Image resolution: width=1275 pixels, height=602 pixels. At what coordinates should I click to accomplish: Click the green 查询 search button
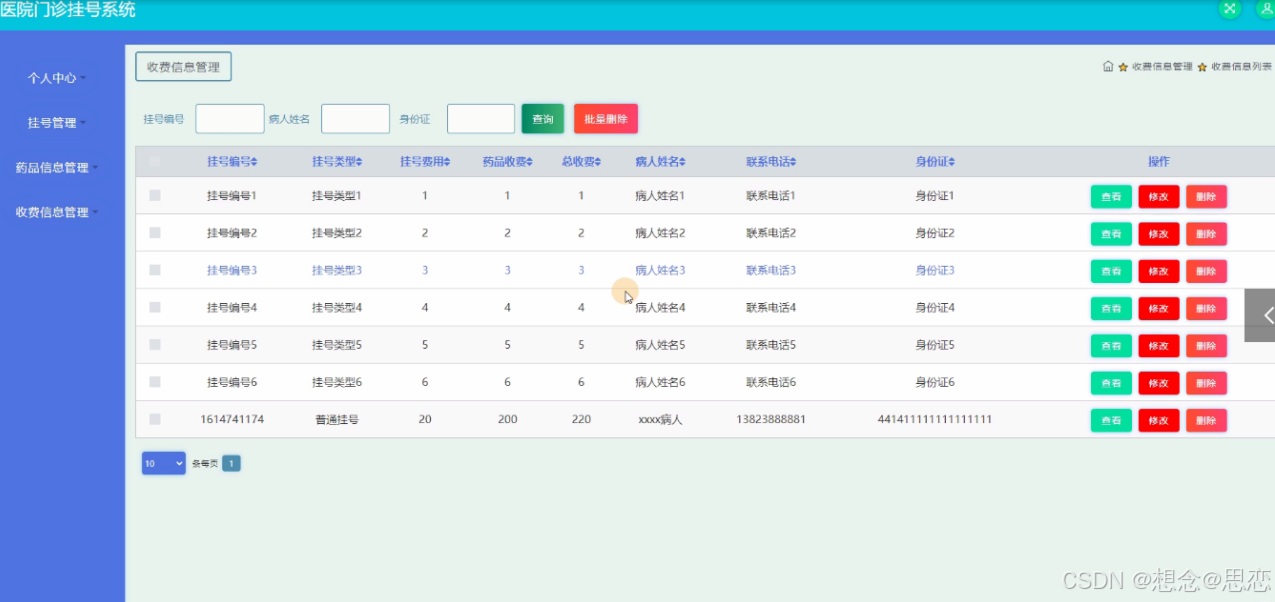(x=543, y=119)
